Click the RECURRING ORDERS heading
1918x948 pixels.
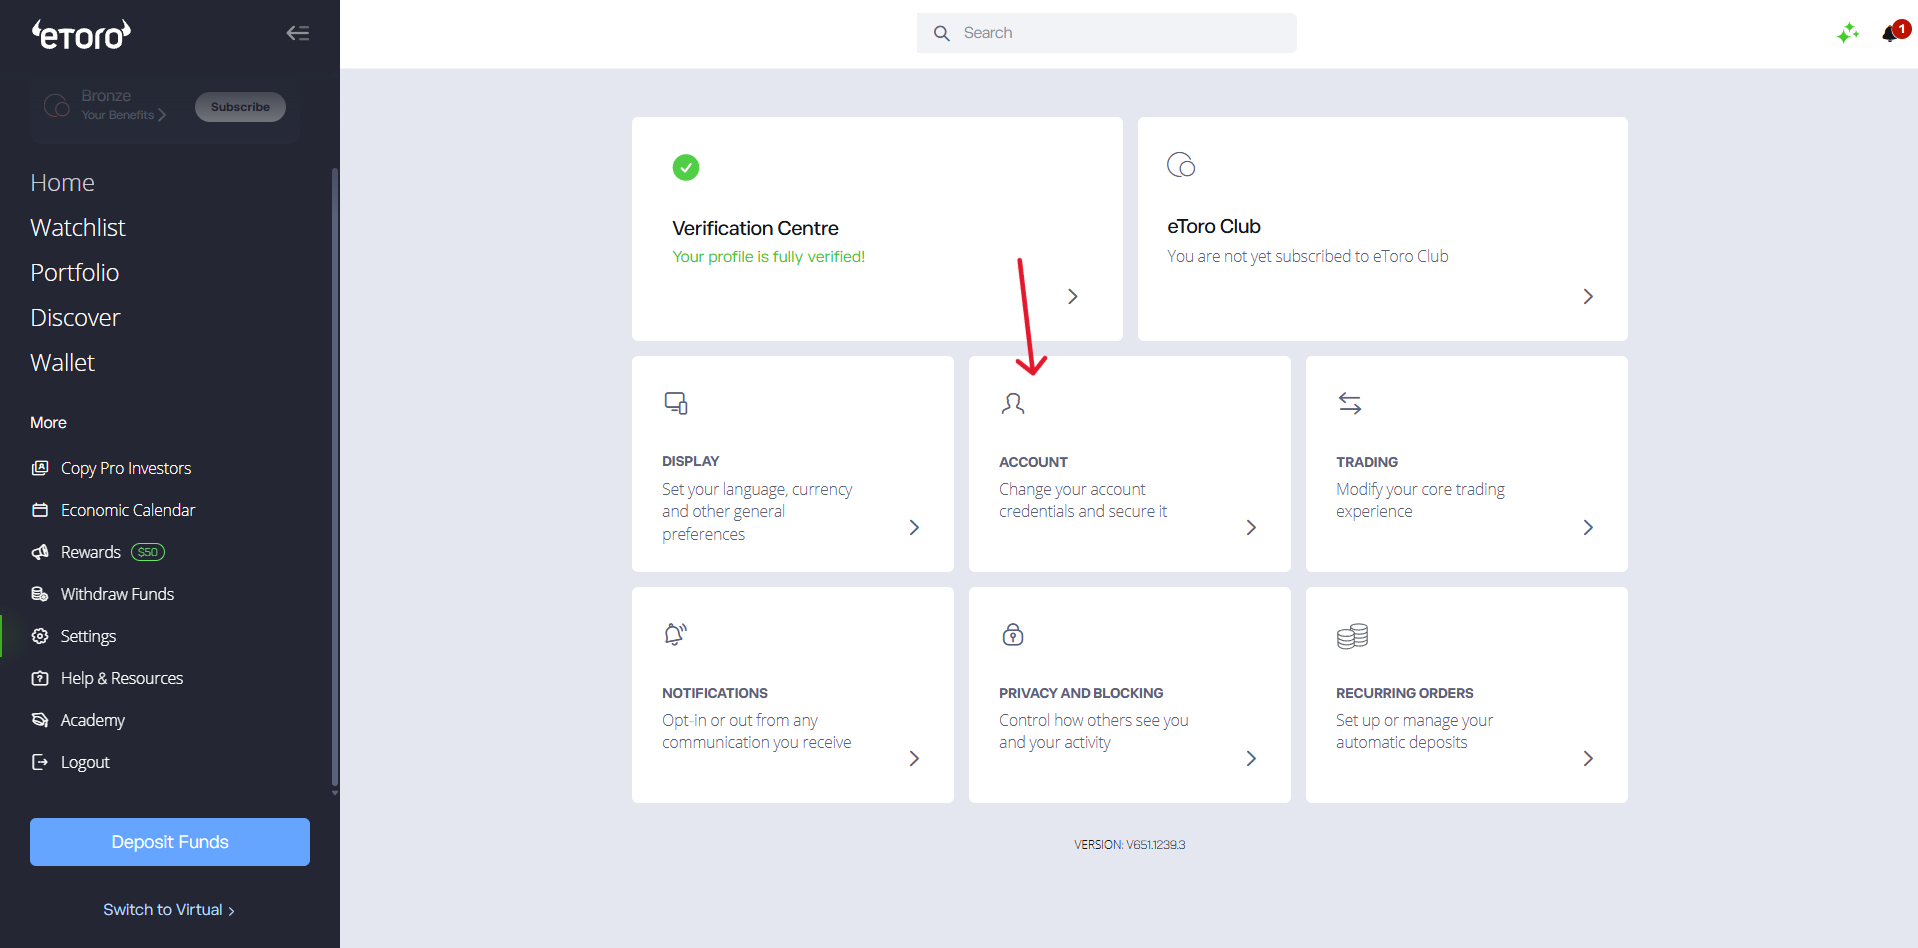[x=1405, y=693]
